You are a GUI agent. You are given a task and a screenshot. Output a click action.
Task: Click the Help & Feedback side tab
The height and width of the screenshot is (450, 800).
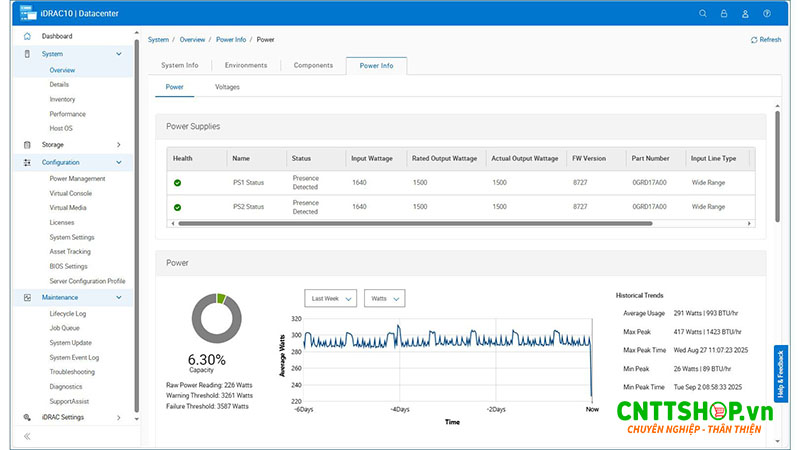(x=781, y=373)
